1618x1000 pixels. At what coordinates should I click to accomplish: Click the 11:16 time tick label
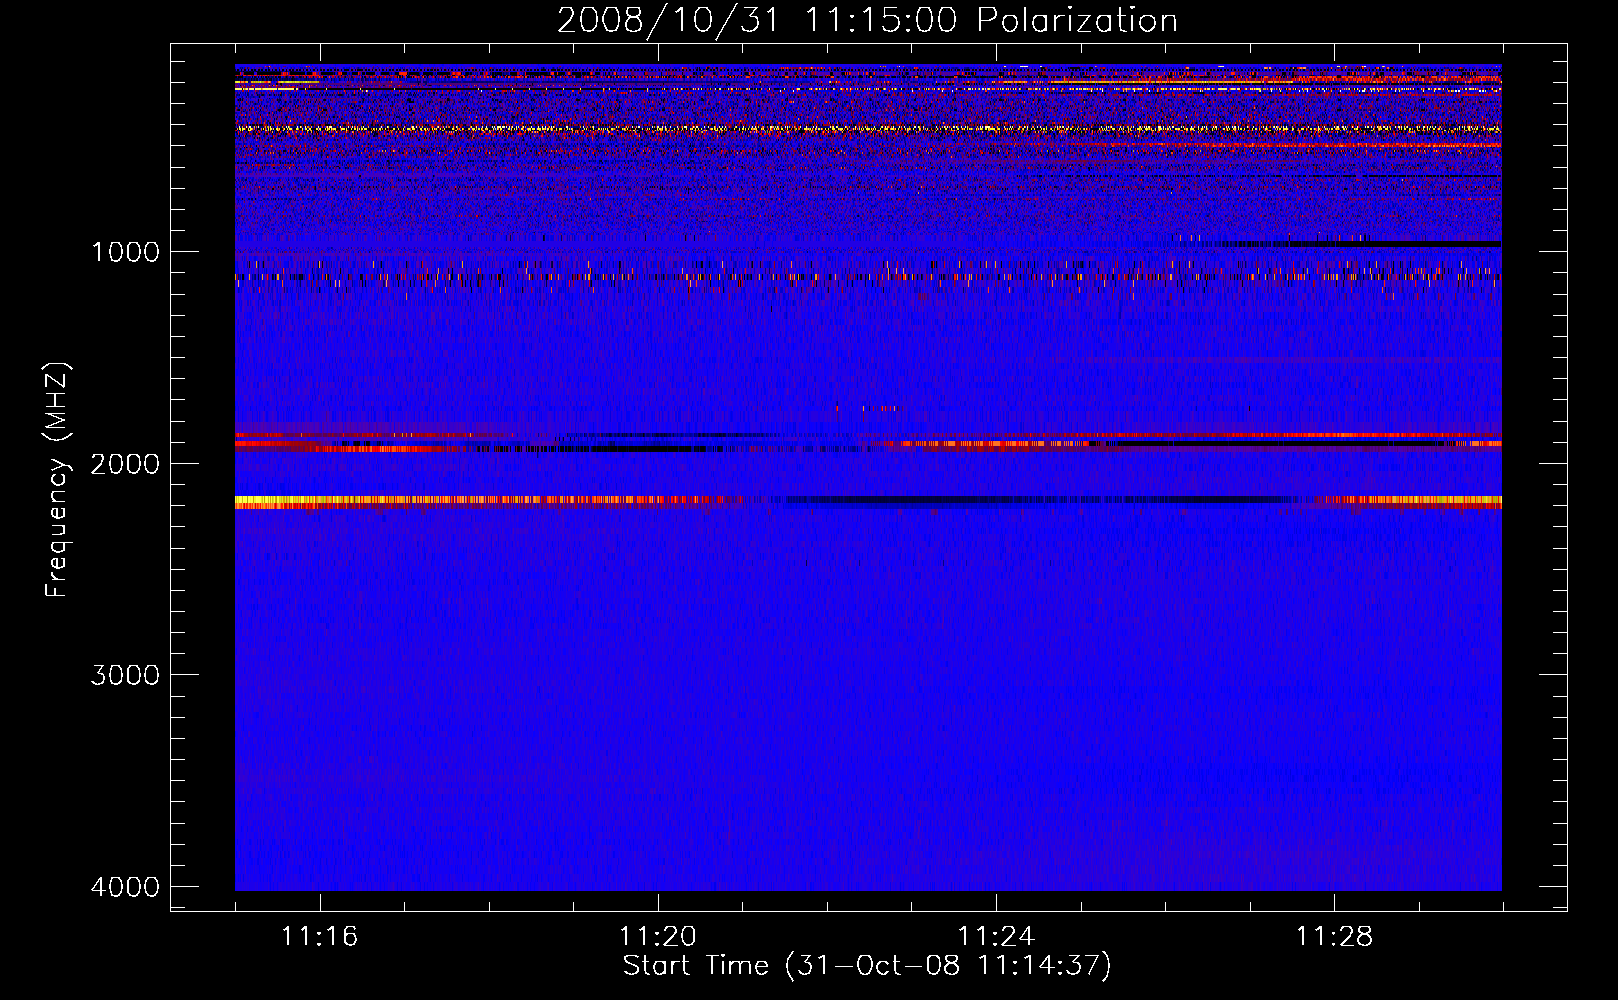click(320, 936)
